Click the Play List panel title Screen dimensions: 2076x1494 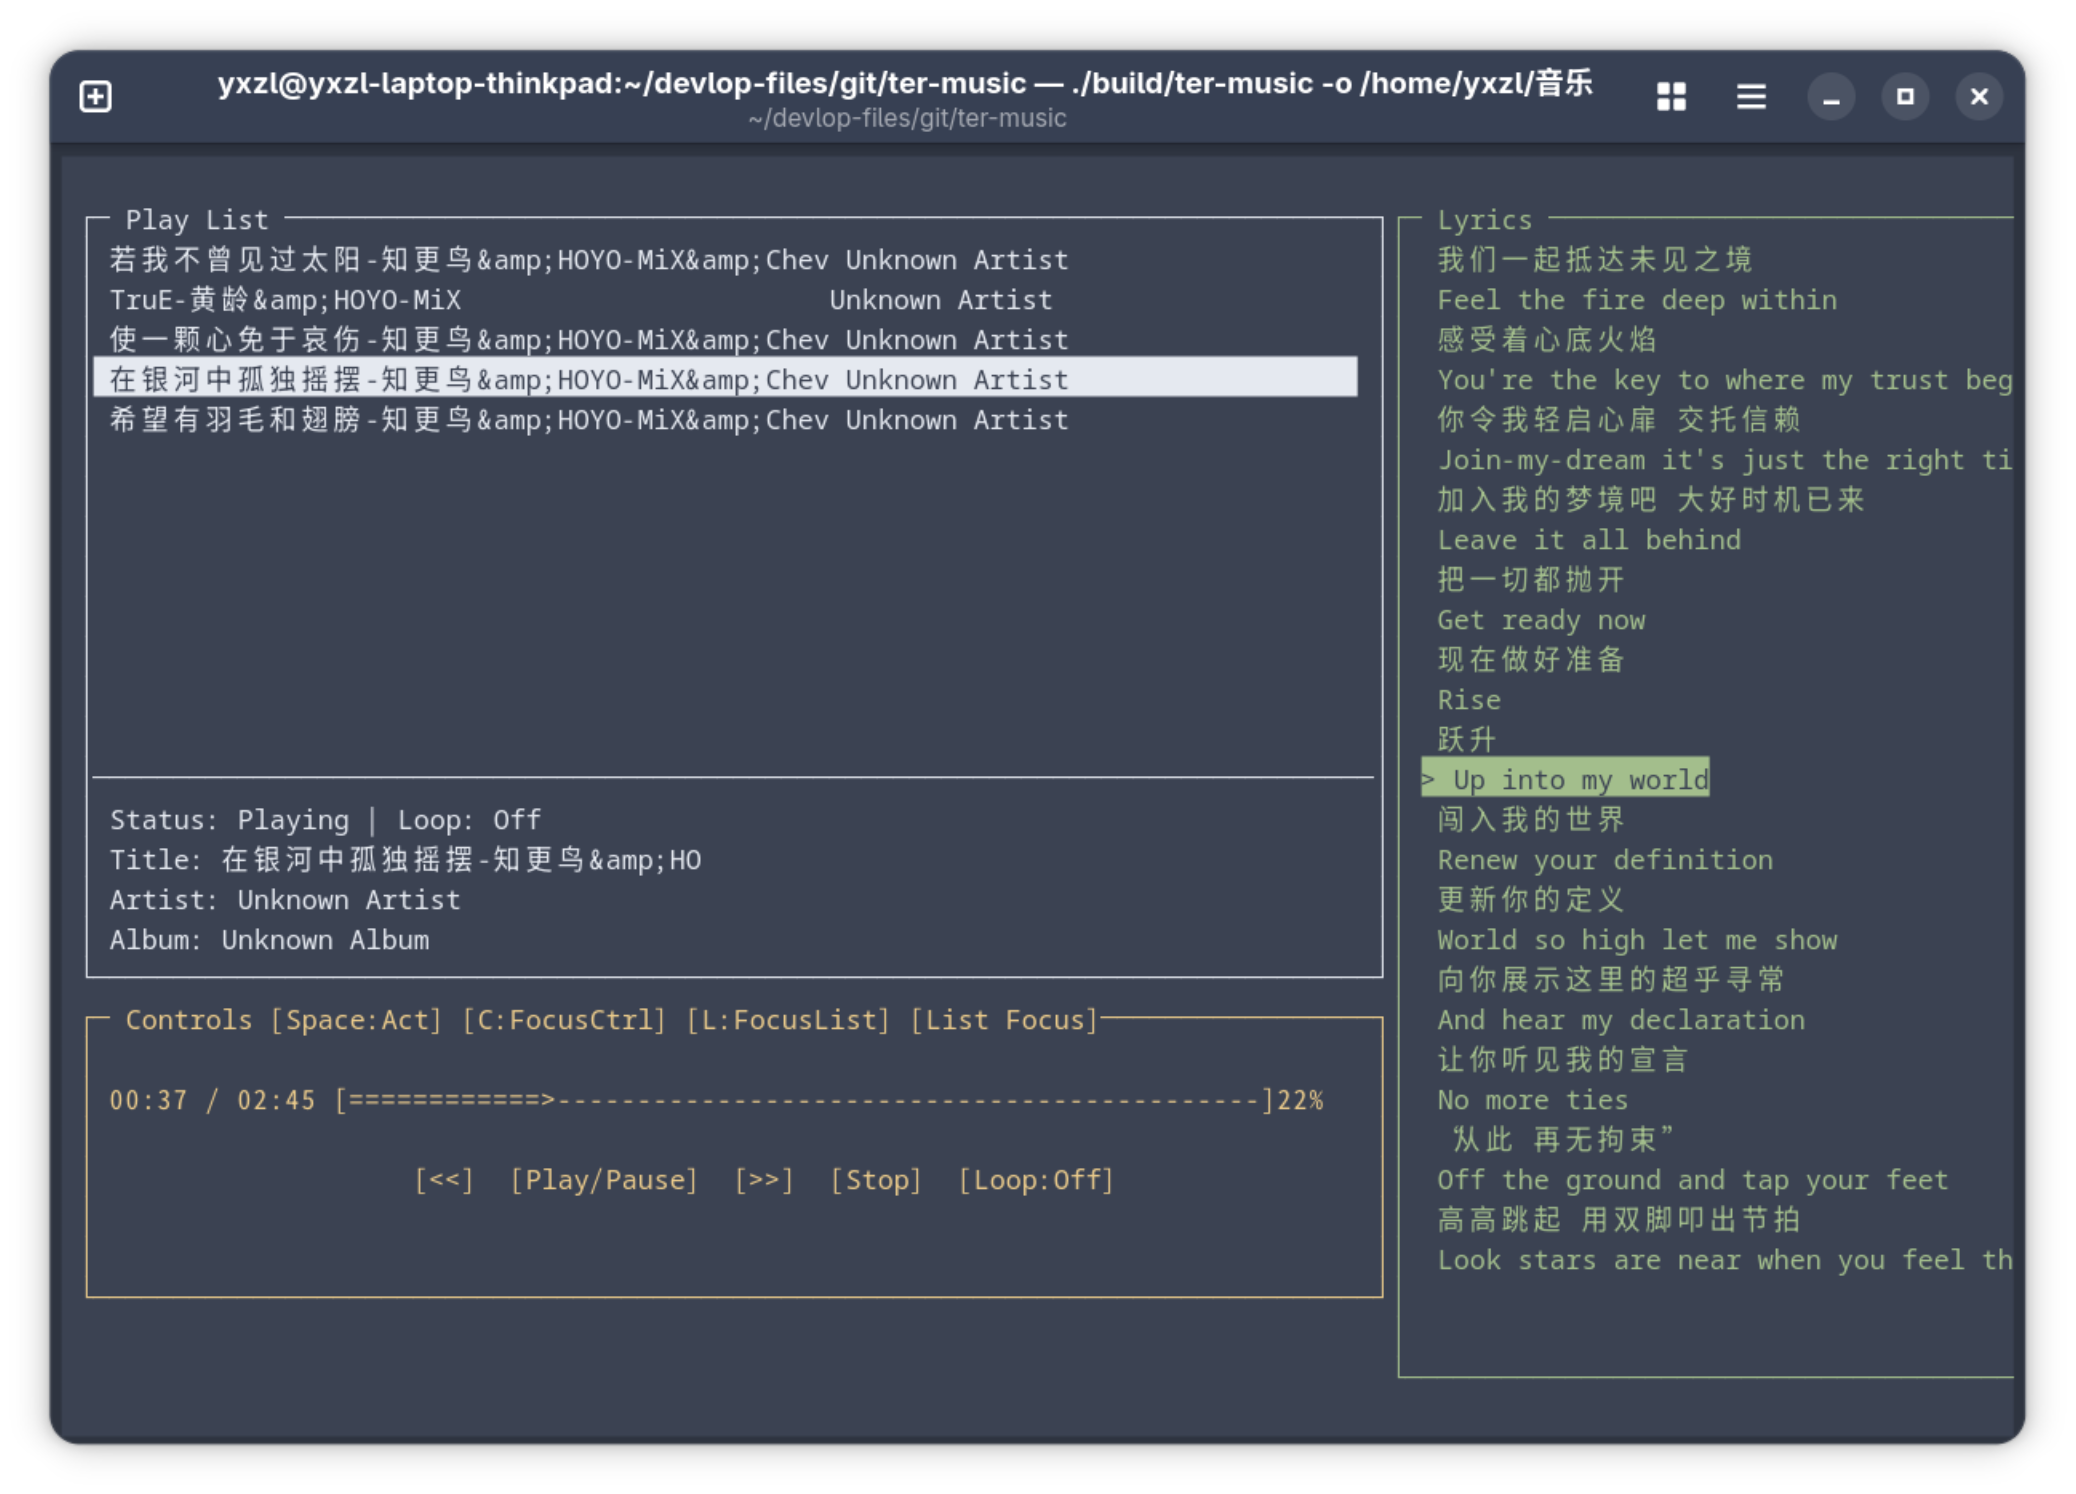[x=196, y=219]
